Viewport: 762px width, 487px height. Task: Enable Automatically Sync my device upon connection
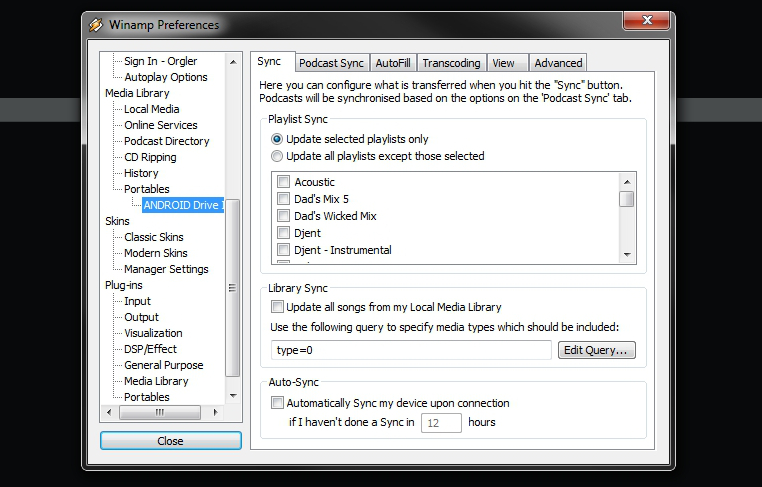click(277, 403)
